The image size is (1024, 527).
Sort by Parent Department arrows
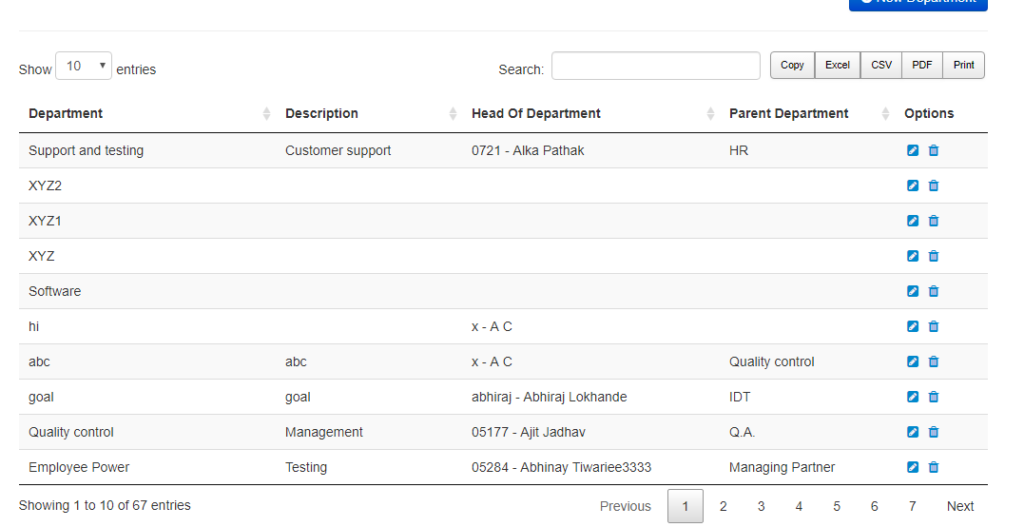(x=886, y=114)
